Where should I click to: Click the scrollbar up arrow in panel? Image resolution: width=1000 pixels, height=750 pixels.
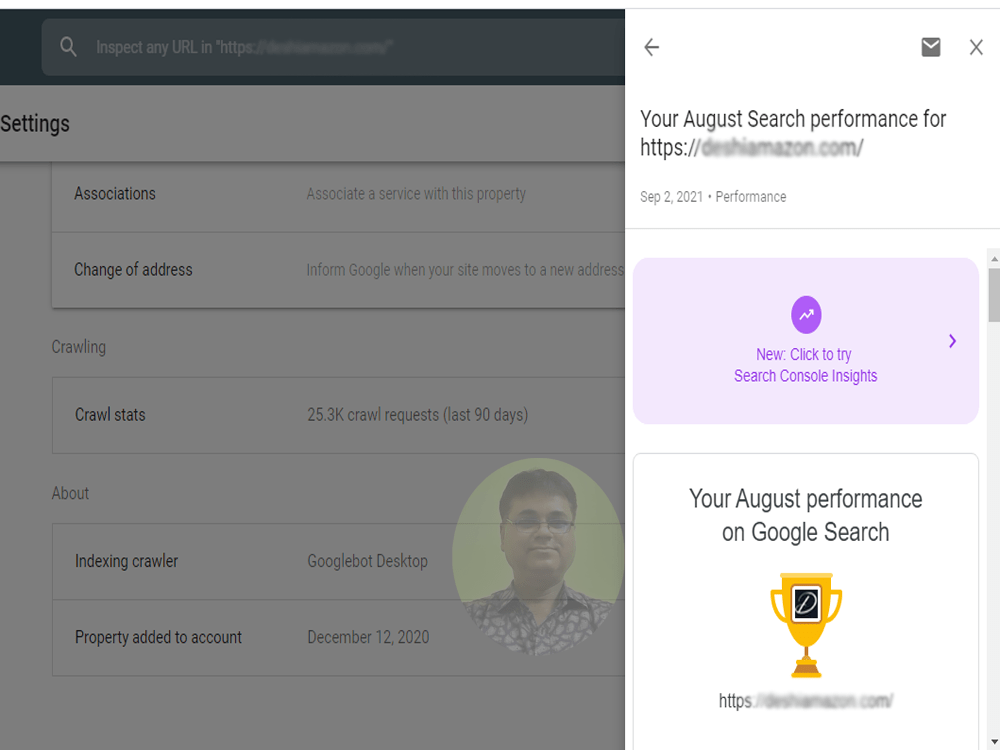994,258
